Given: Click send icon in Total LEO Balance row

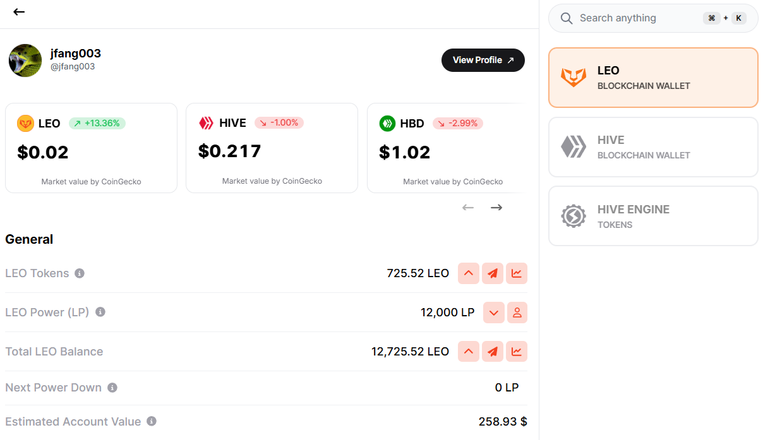Looking at the screenshot, I should click(x=492, y=351).
